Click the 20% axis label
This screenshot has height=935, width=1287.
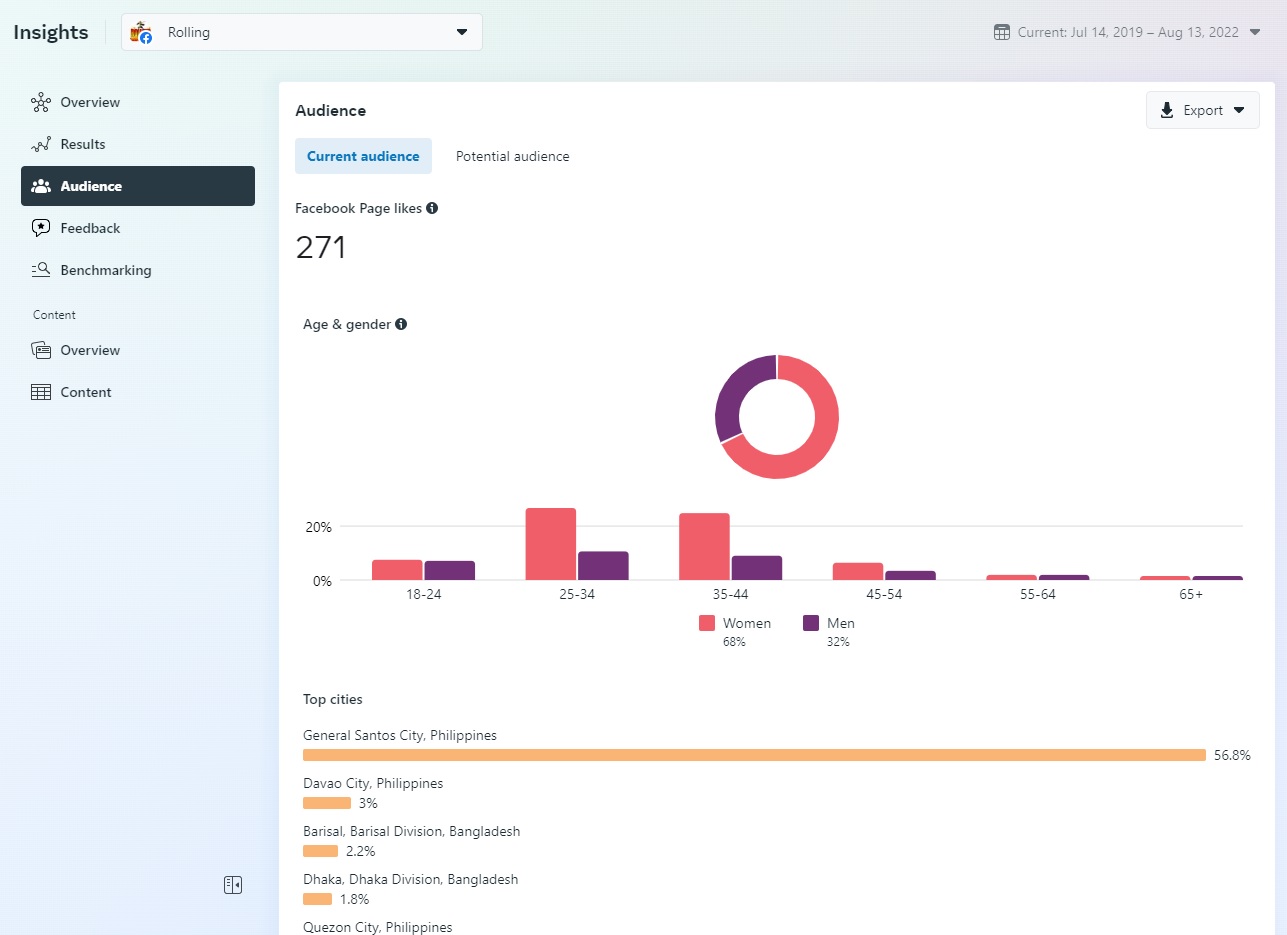coord(318,527)
